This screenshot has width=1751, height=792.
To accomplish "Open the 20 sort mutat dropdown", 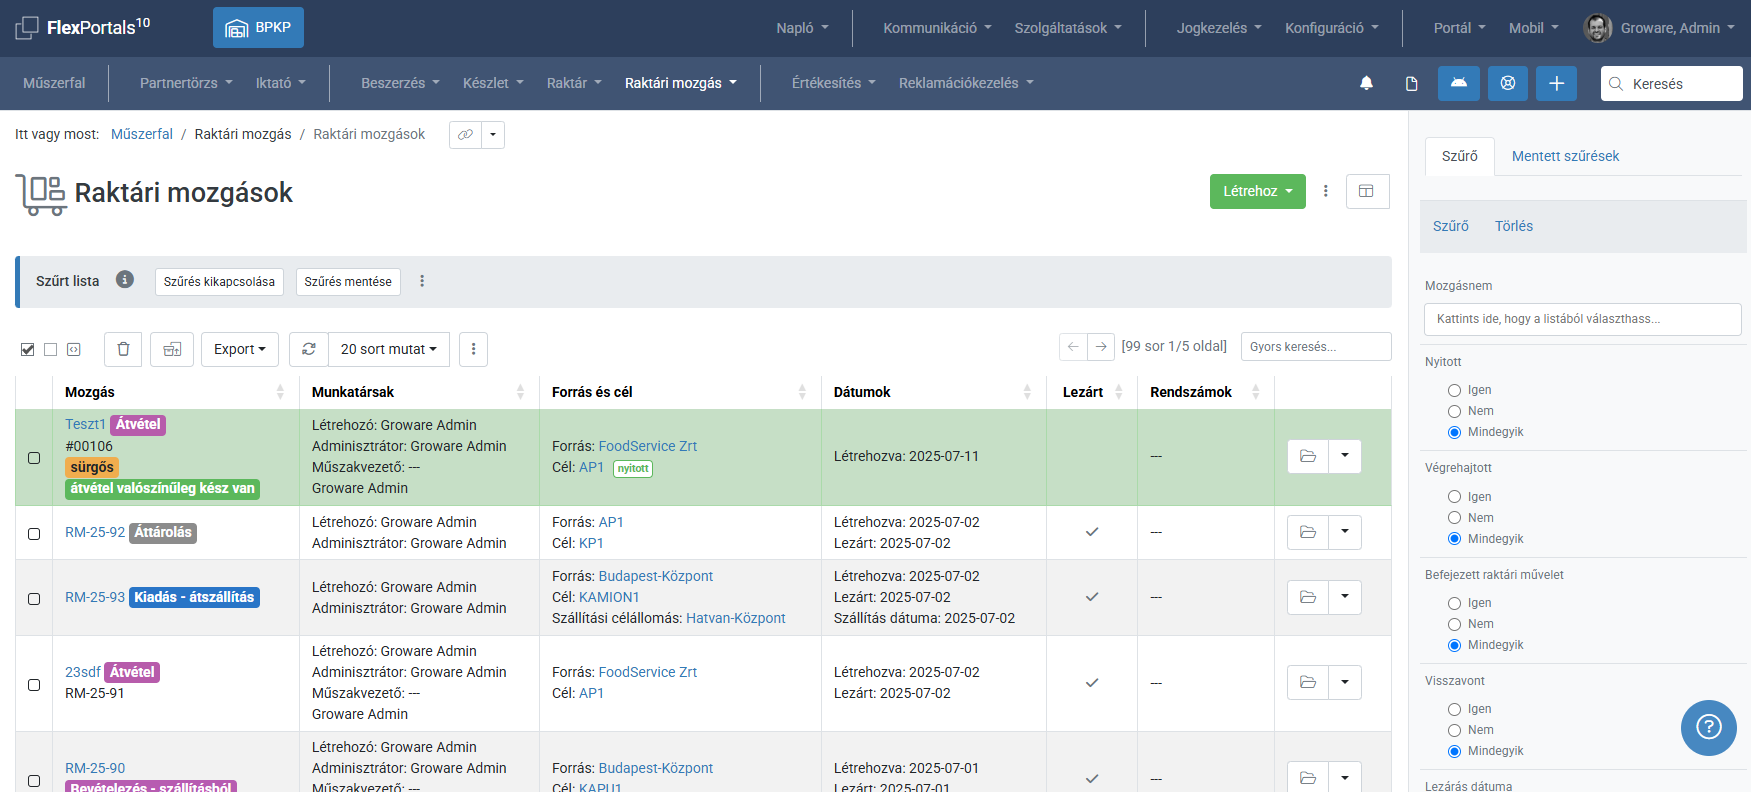I will pyautogui.click(x=389, y=349).
